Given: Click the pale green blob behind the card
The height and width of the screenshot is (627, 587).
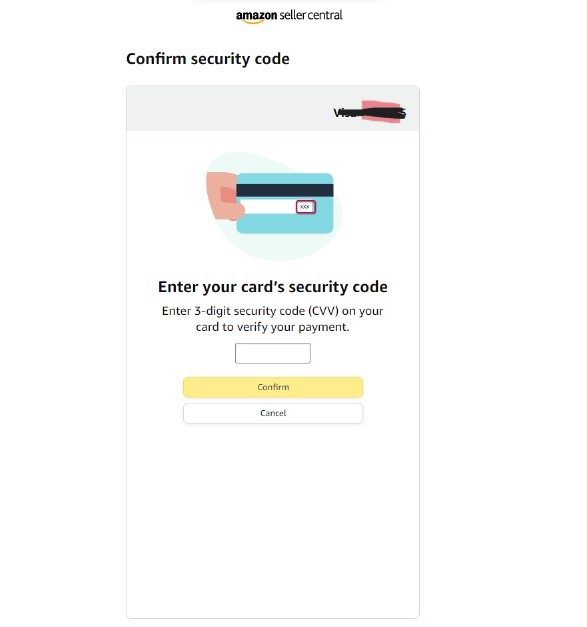Looking at the screenshot, I should [x=276, y=248].
